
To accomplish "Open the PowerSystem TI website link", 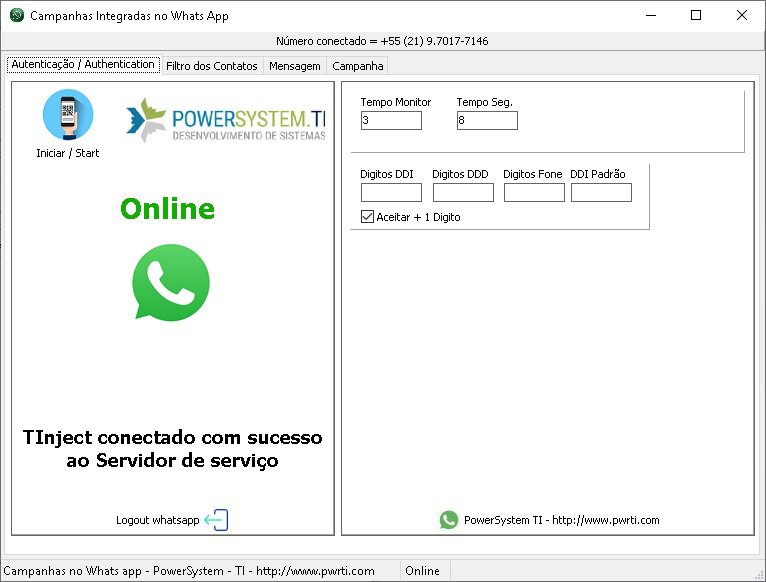I will click(x=561, y=520).
